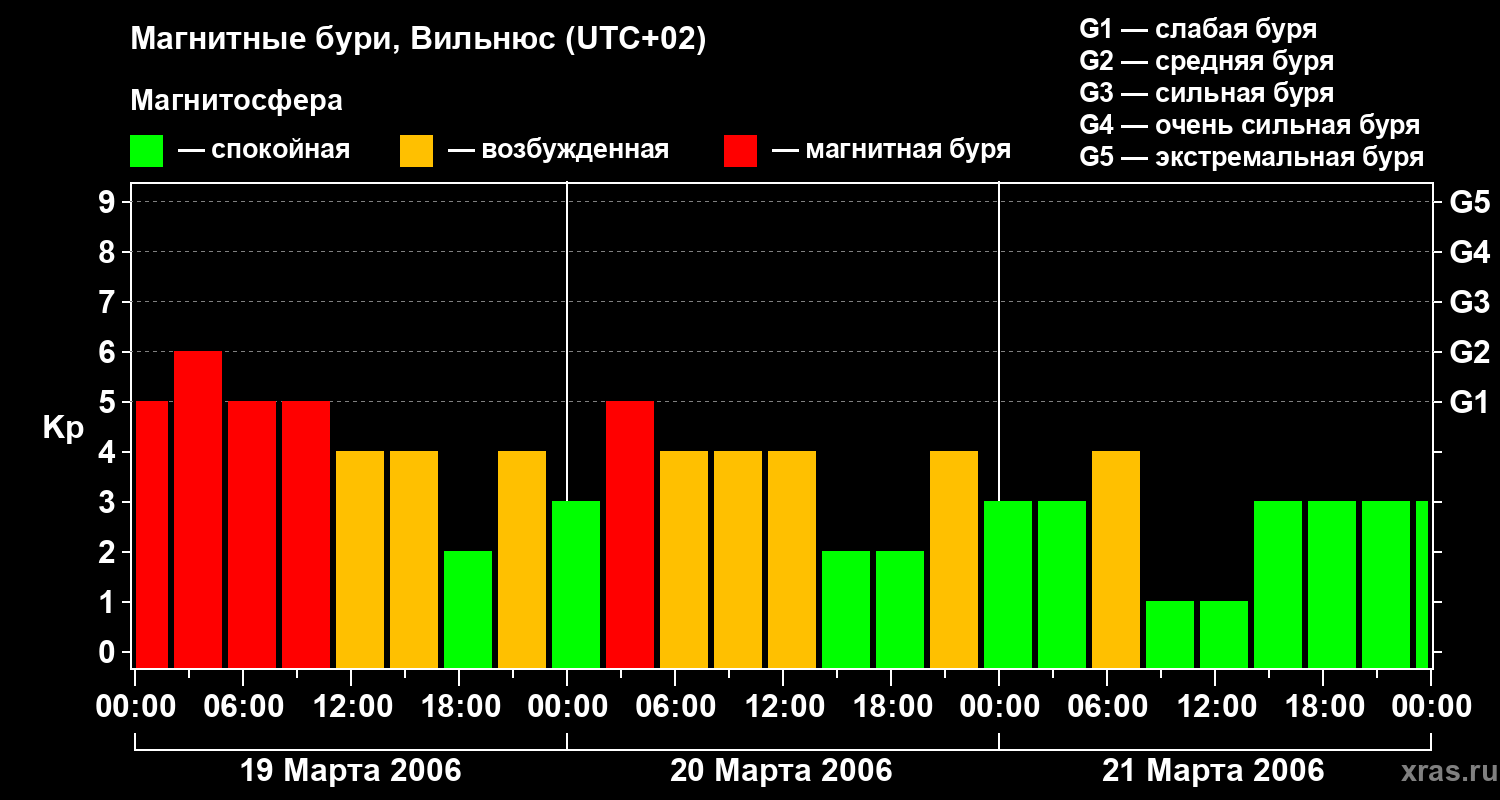The height and width of the screenshot is (800, 1500).
Task: Click the yellow 'возбужденная' legend swatch
Action: tap(417, 151)
